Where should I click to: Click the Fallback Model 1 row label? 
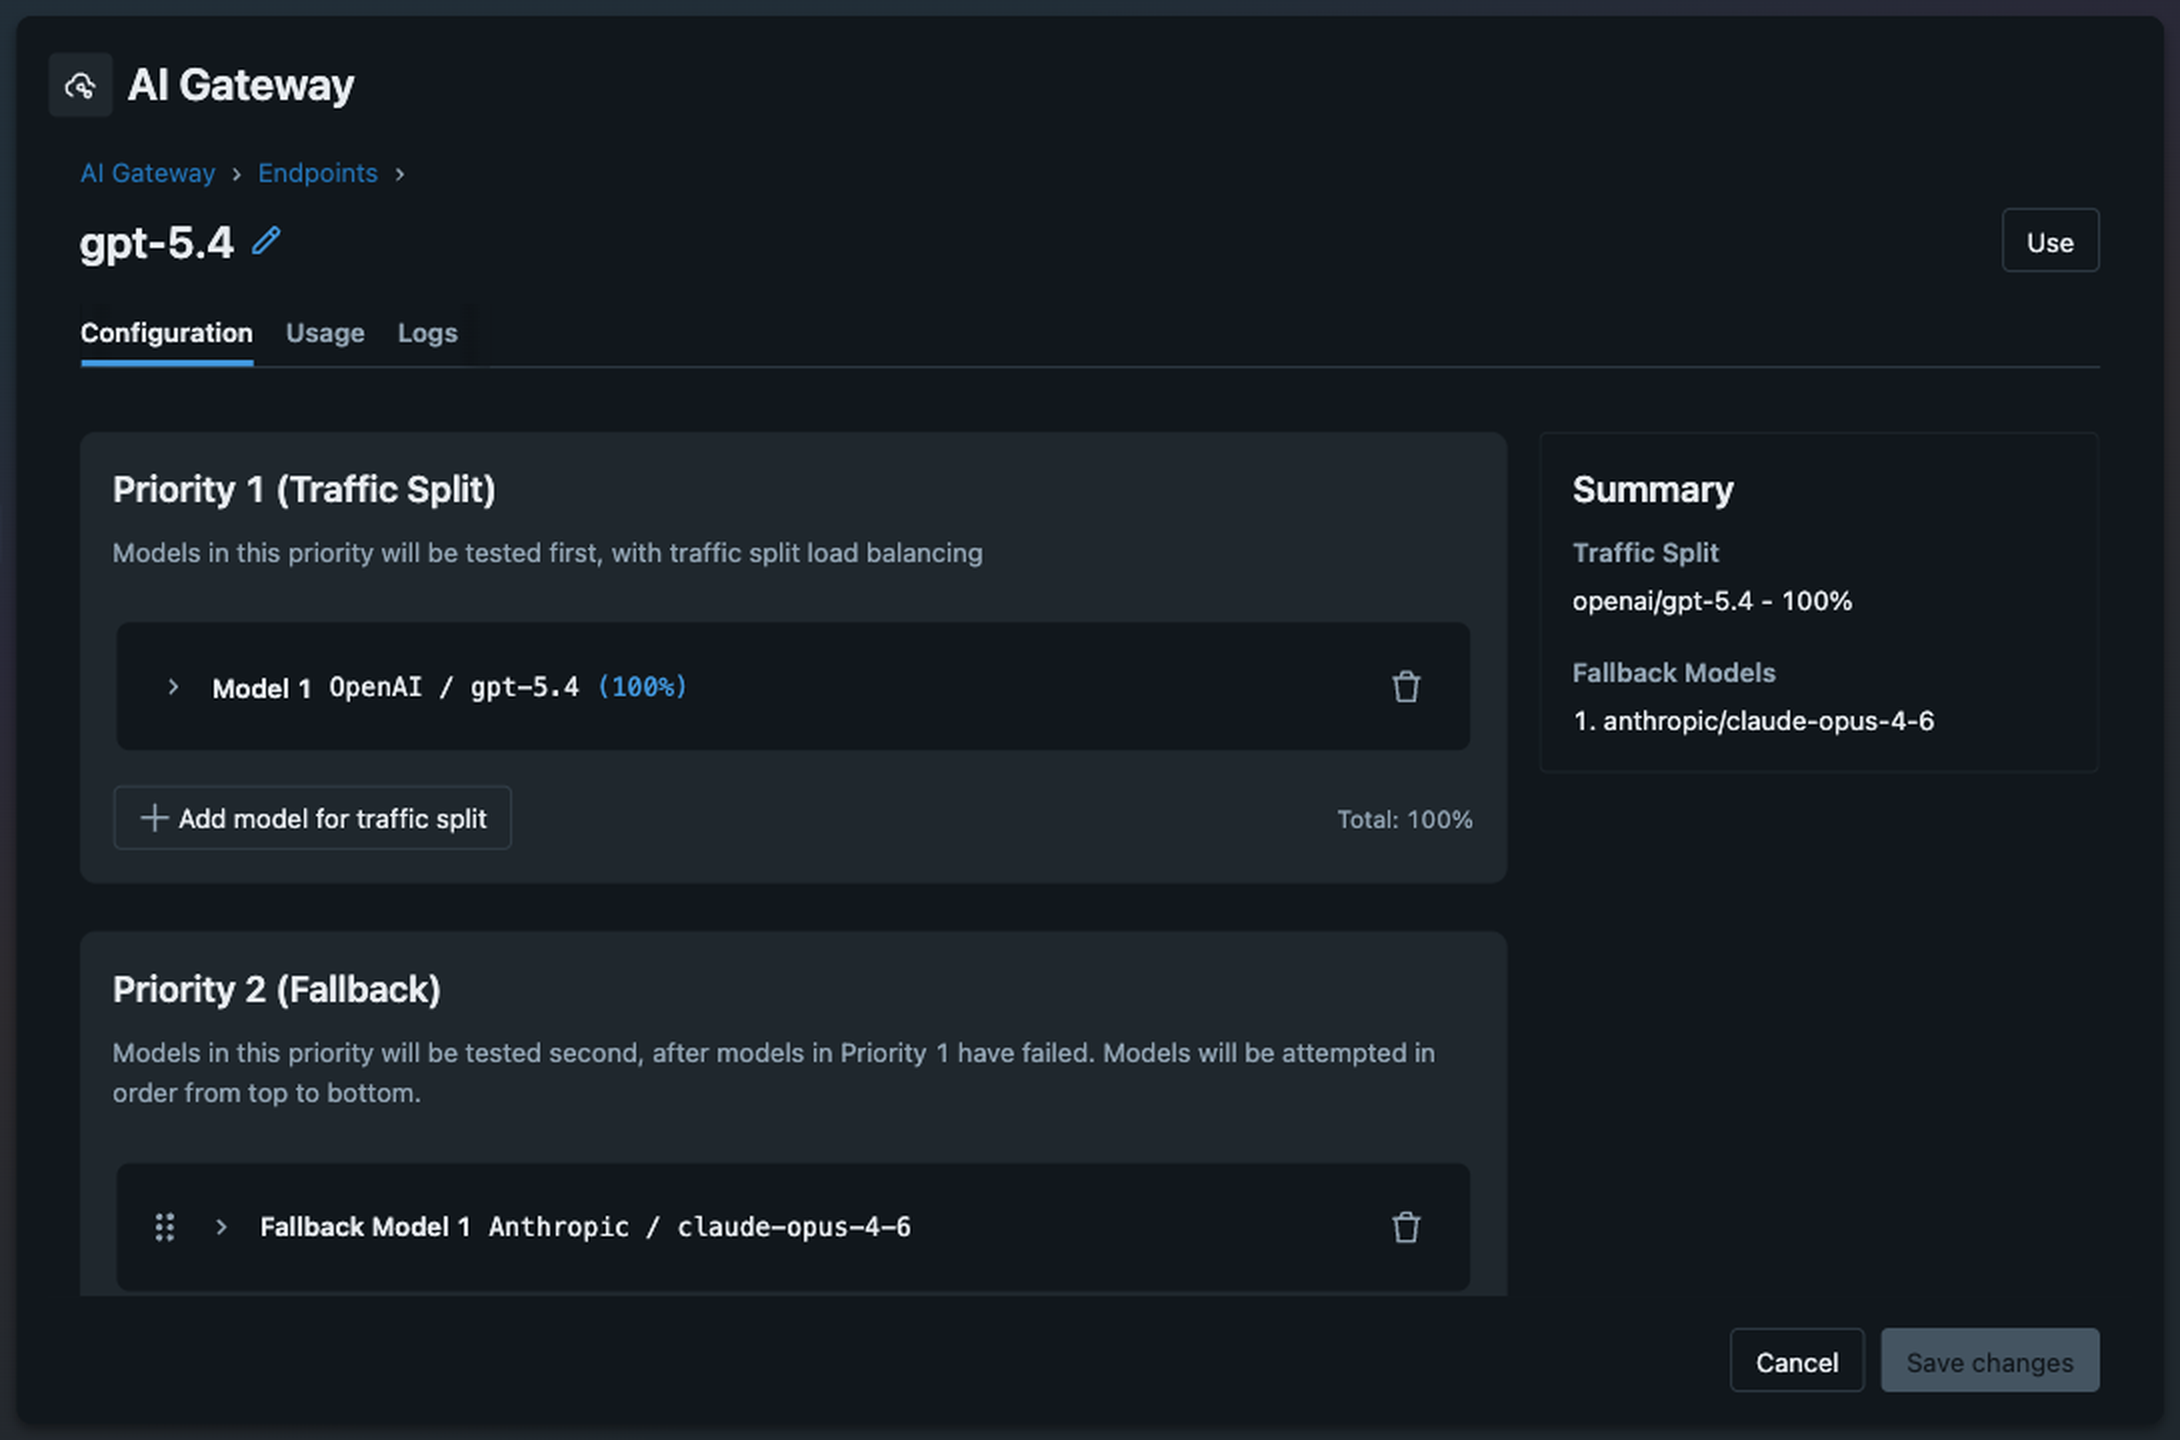point(365,1227)
